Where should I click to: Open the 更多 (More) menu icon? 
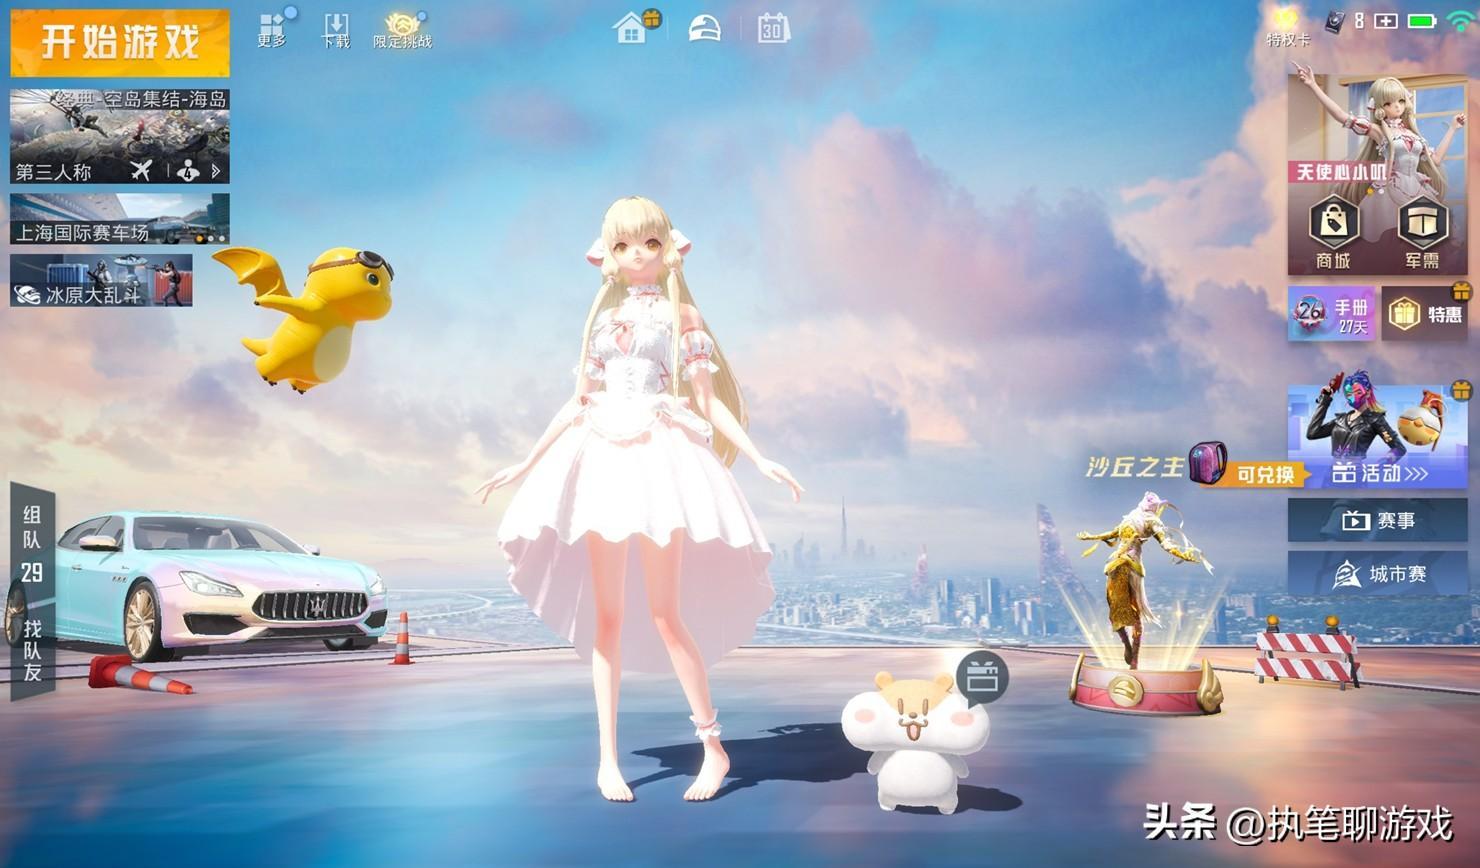coord(271,29)
